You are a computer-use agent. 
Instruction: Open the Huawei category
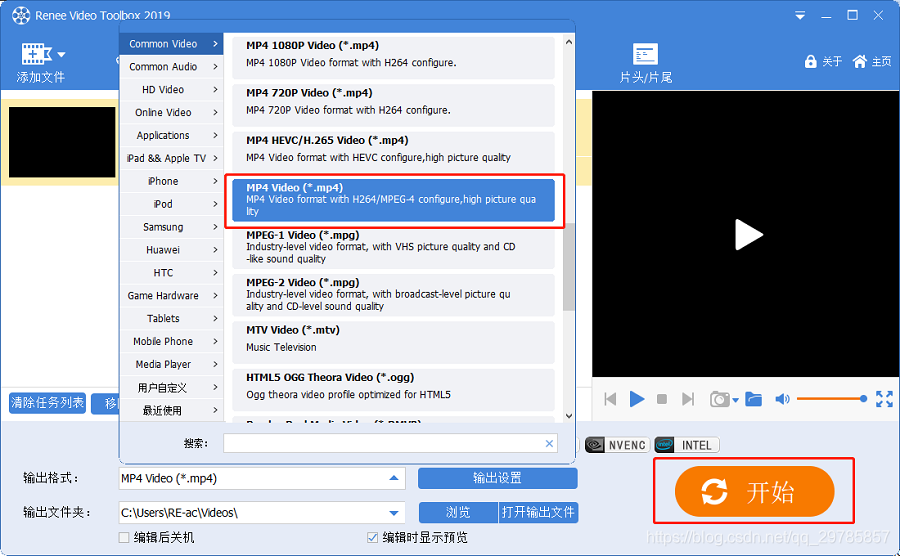172,250
